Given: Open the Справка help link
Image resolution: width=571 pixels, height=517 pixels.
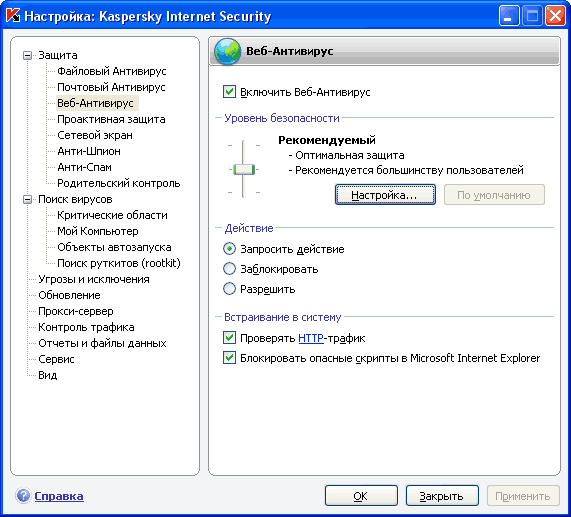Looking at the screenshot, I should (59, 496).
